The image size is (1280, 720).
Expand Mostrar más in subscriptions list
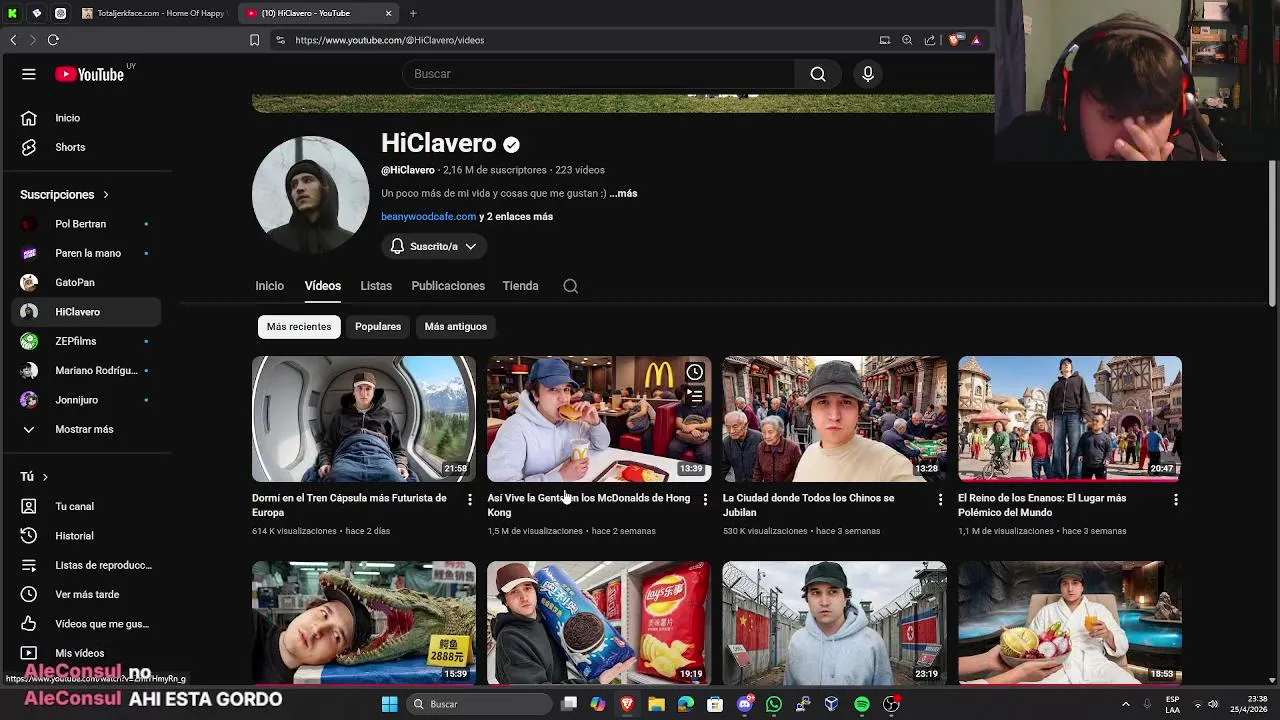(x=86, y=429)
